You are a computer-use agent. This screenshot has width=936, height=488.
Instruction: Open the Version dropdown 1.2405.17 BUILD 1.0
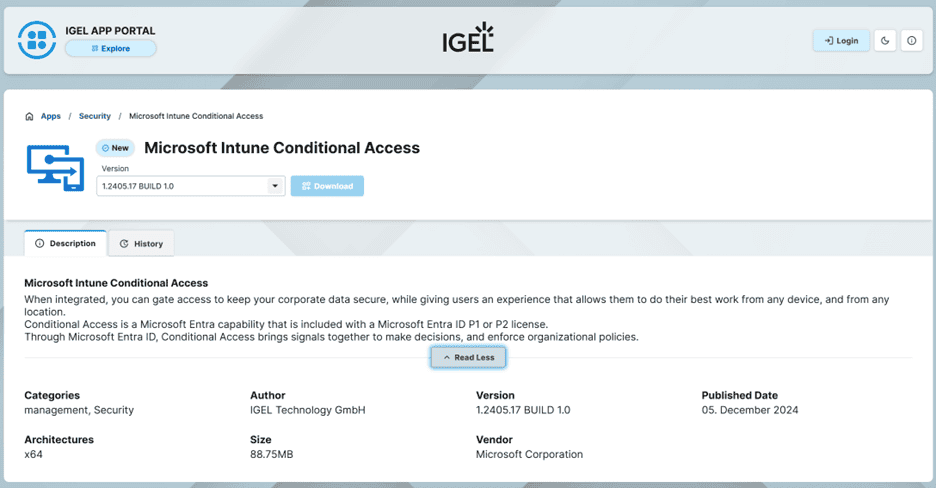(x=191, y=186)
